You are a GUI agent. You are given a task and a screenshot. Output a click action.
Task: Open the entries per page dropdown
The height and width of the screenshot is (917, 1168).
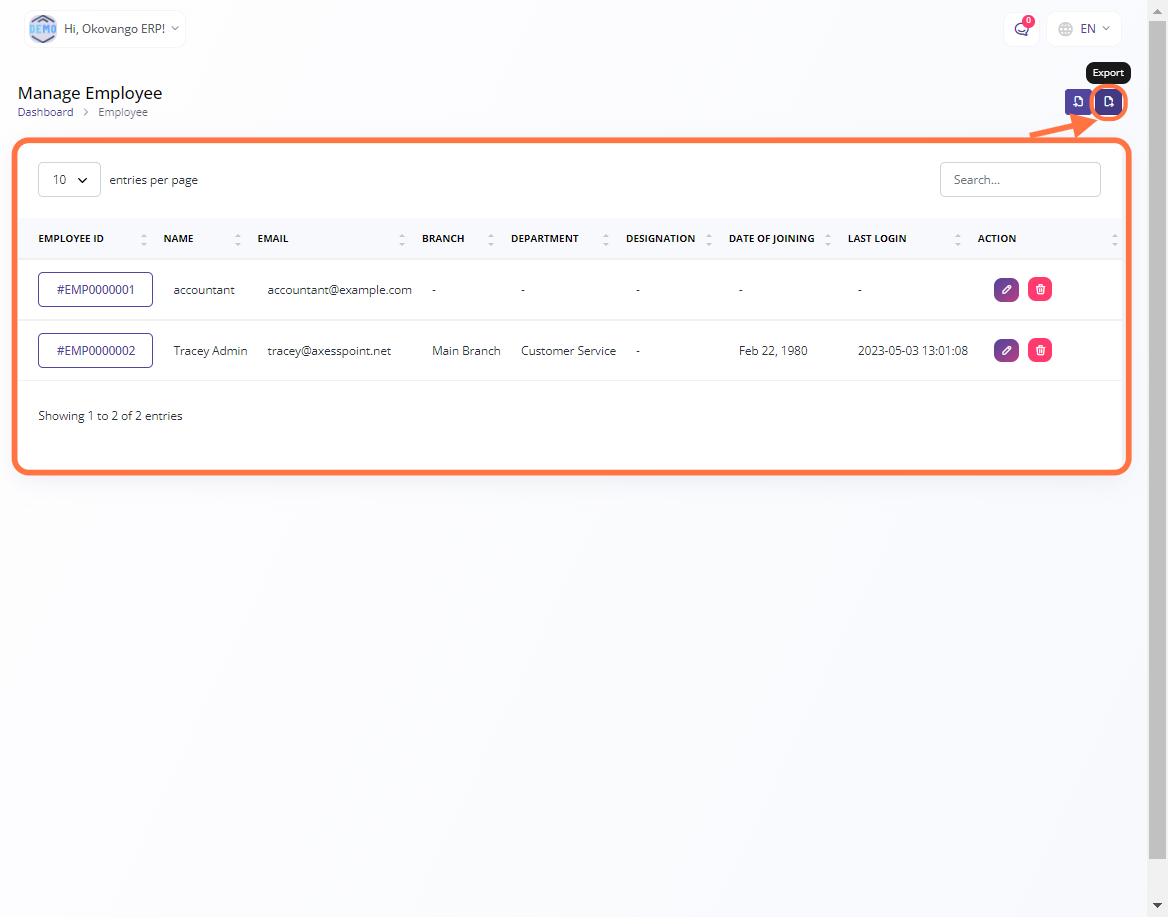pyautogui.click(x=69, y=180)
